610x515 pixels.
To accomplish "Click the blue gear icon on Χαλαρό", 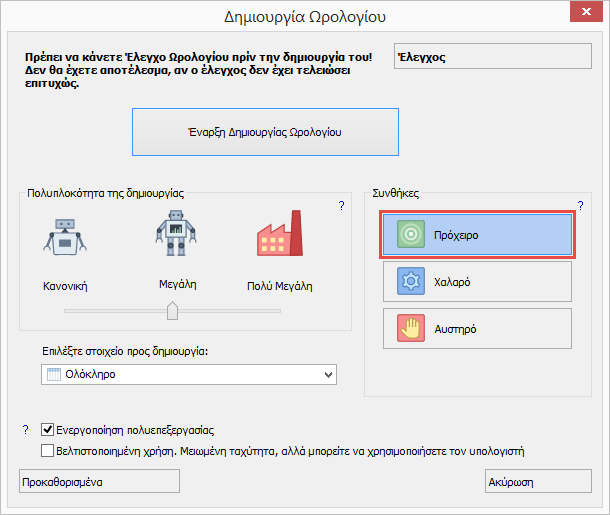I will click(x=411, y=282).
